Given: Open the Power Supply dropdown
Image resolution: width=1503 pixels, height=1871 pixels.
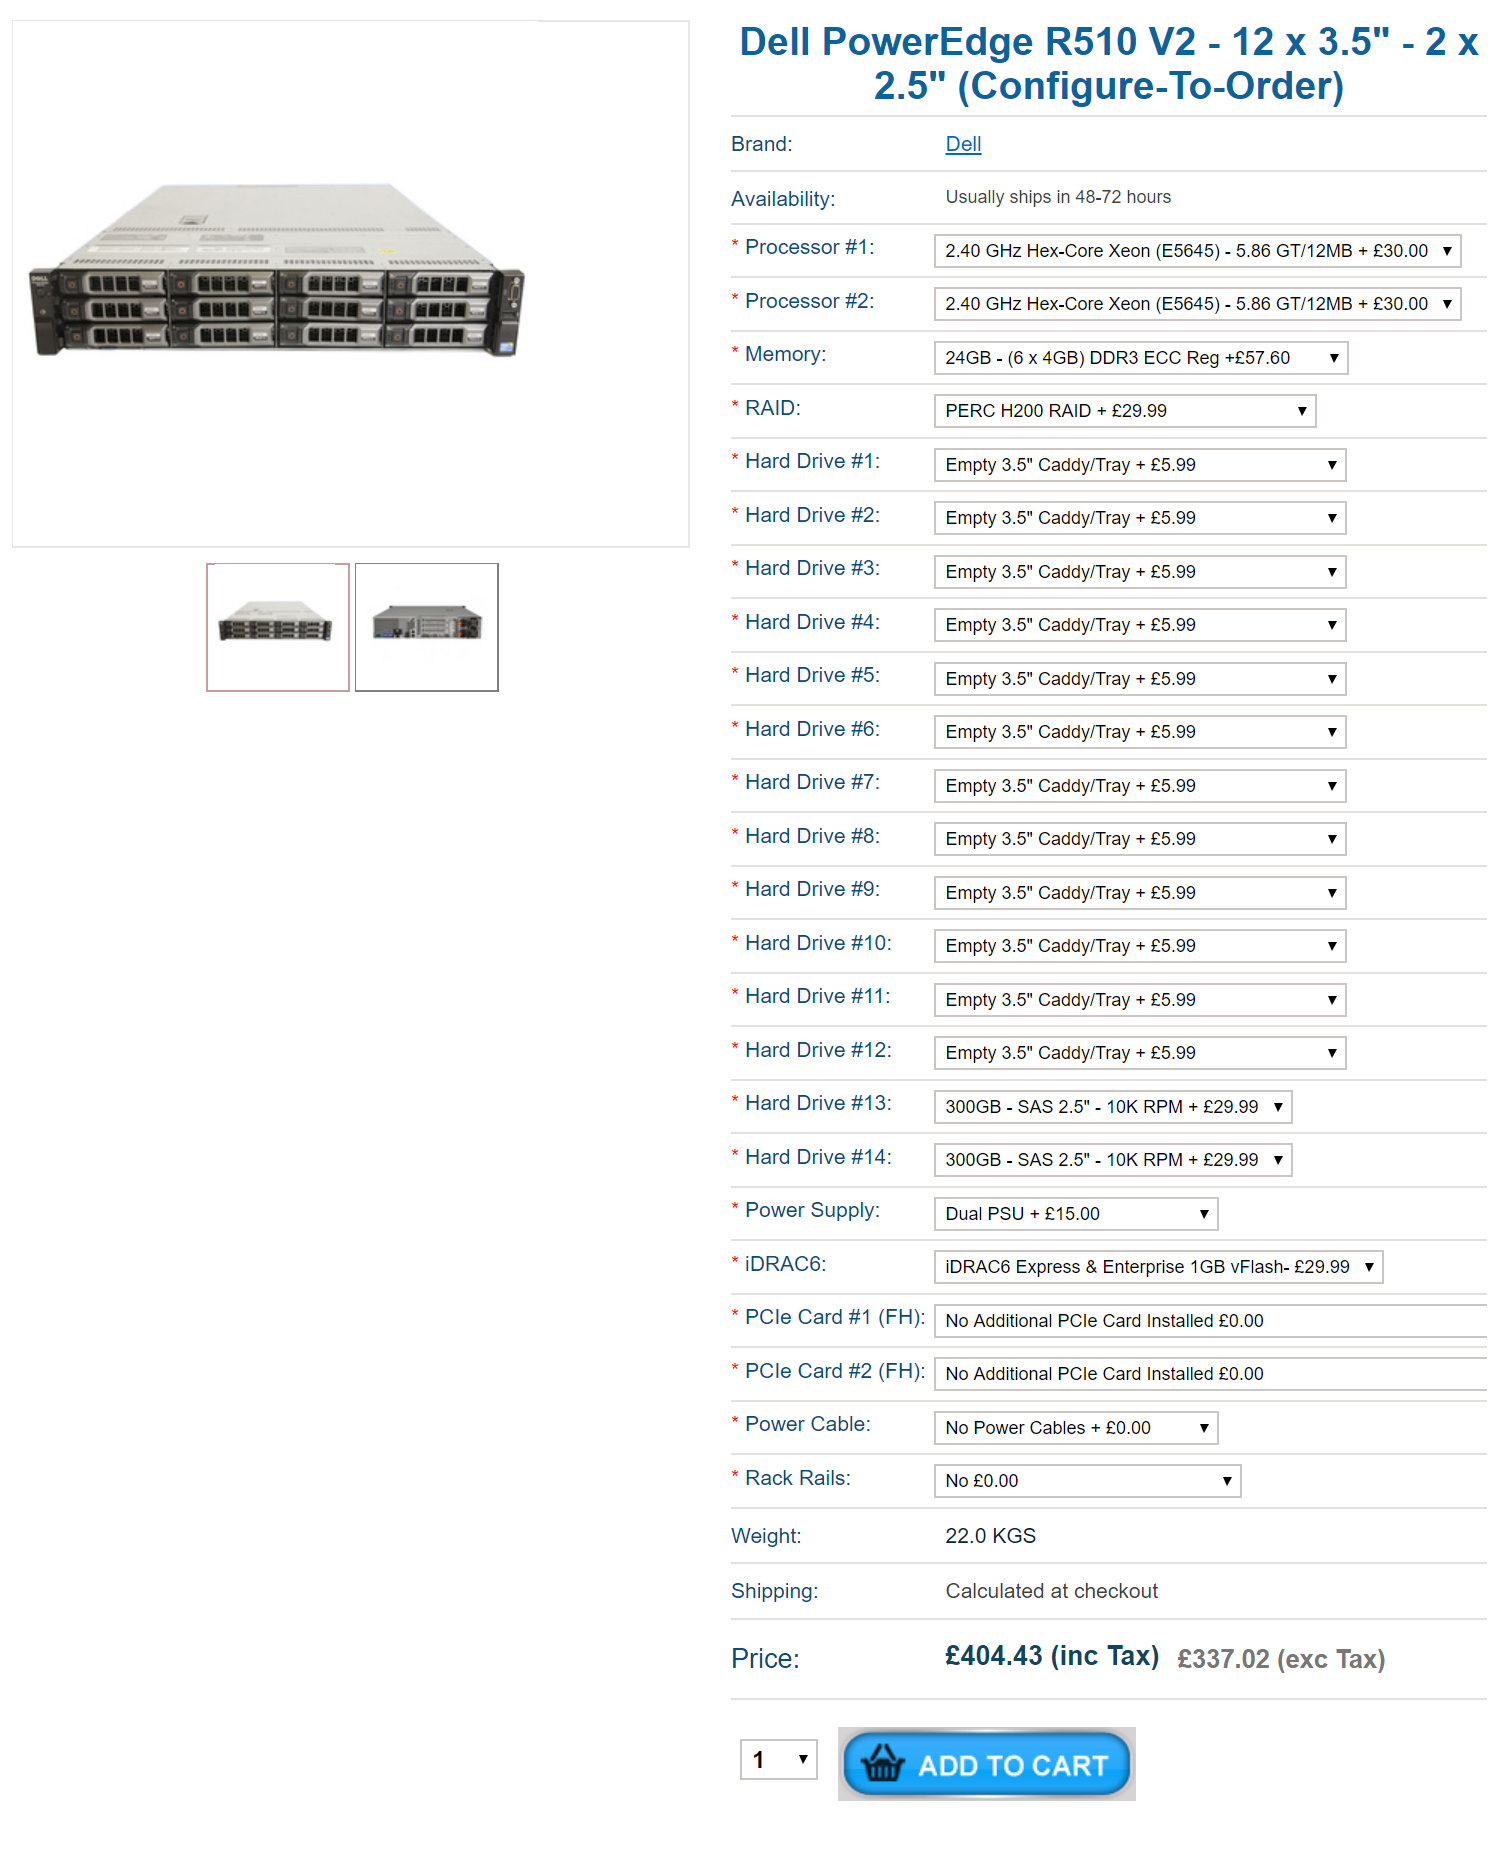Looking at the screenshot, I should pyautogui.click(x=1076, y=1214).
